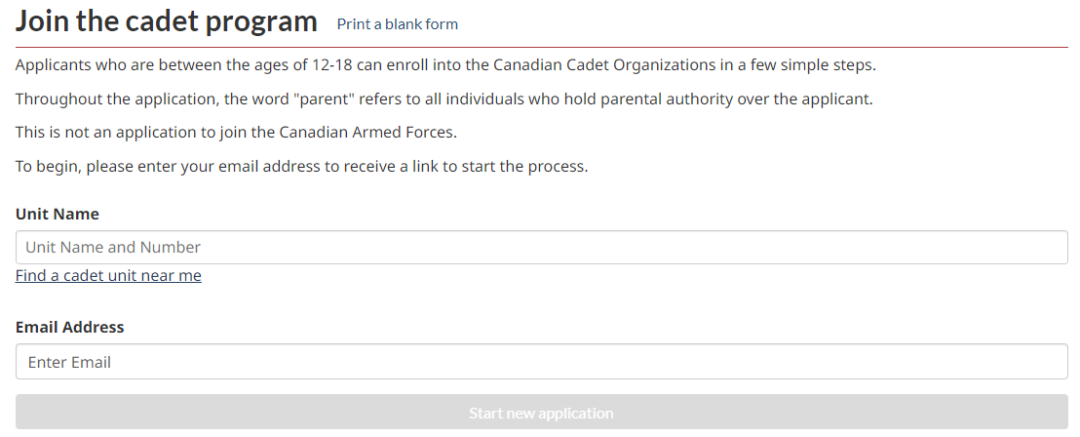Click the This is not an application sentence

236,133
